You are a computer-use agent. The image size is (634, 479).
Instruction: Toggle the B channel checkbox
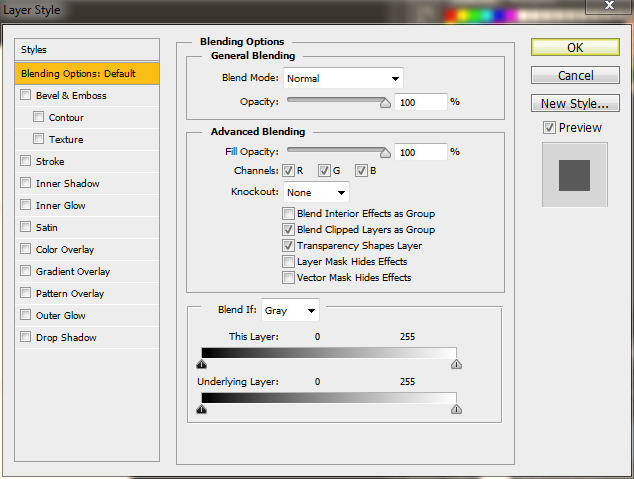coord(361,171)
